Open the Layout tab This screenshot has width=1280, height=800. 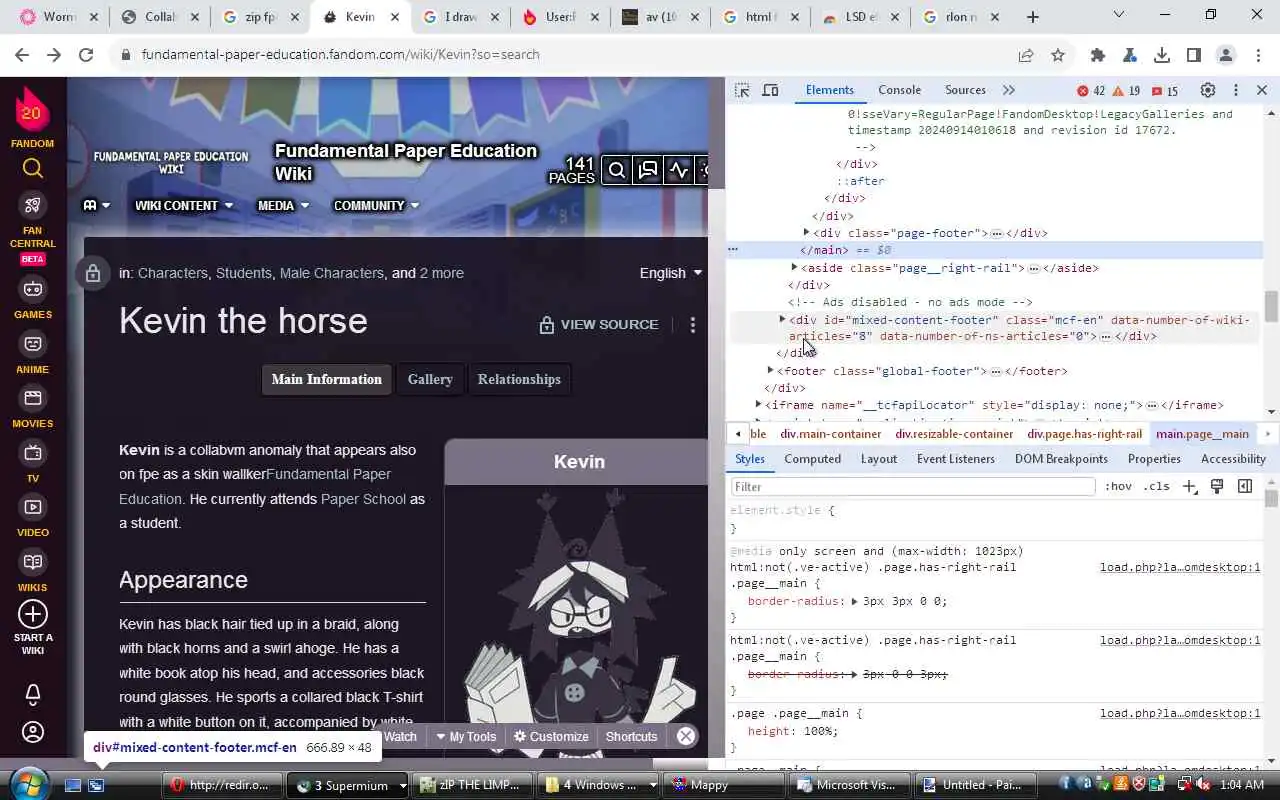879,459
